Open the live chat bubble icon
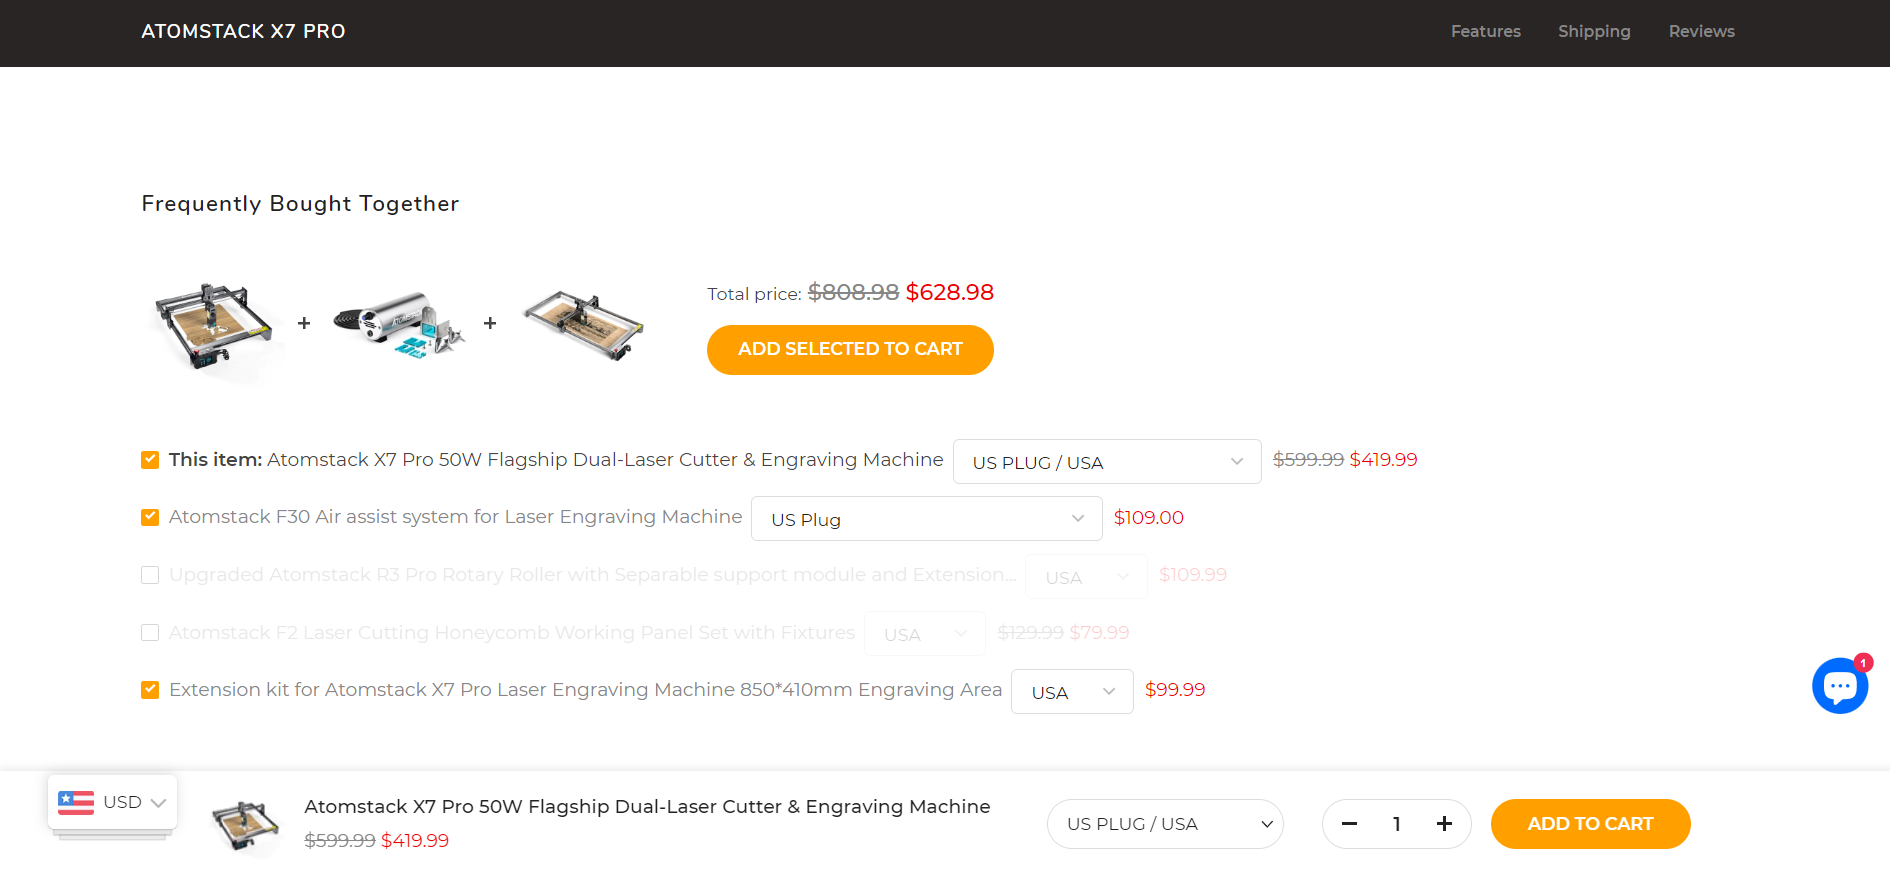 tap(1839, 686)
